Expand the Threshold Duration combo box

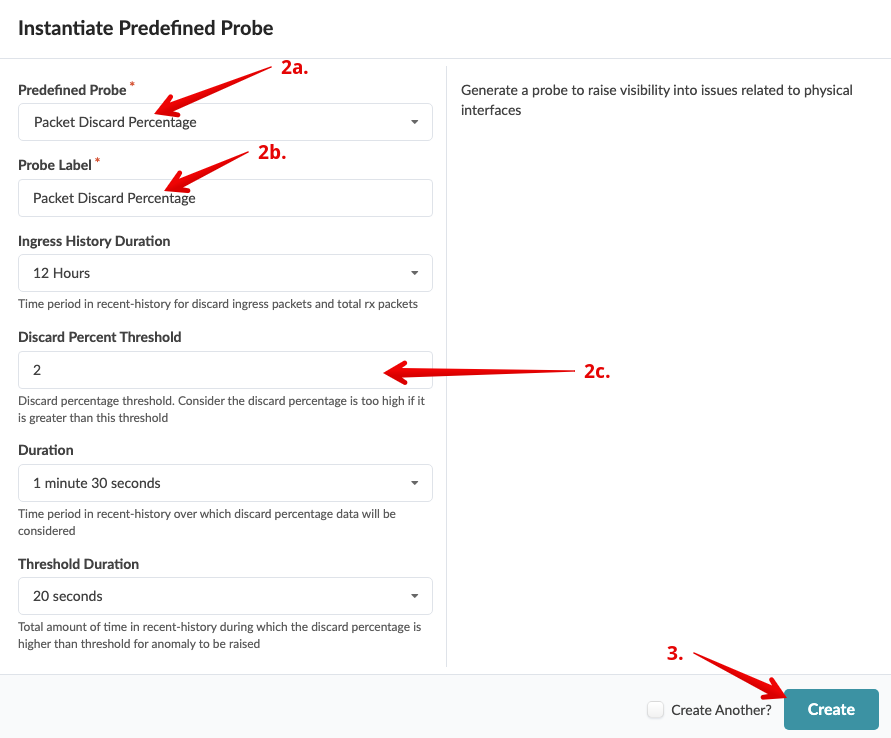pyautogui.click(x=225, y=596)
